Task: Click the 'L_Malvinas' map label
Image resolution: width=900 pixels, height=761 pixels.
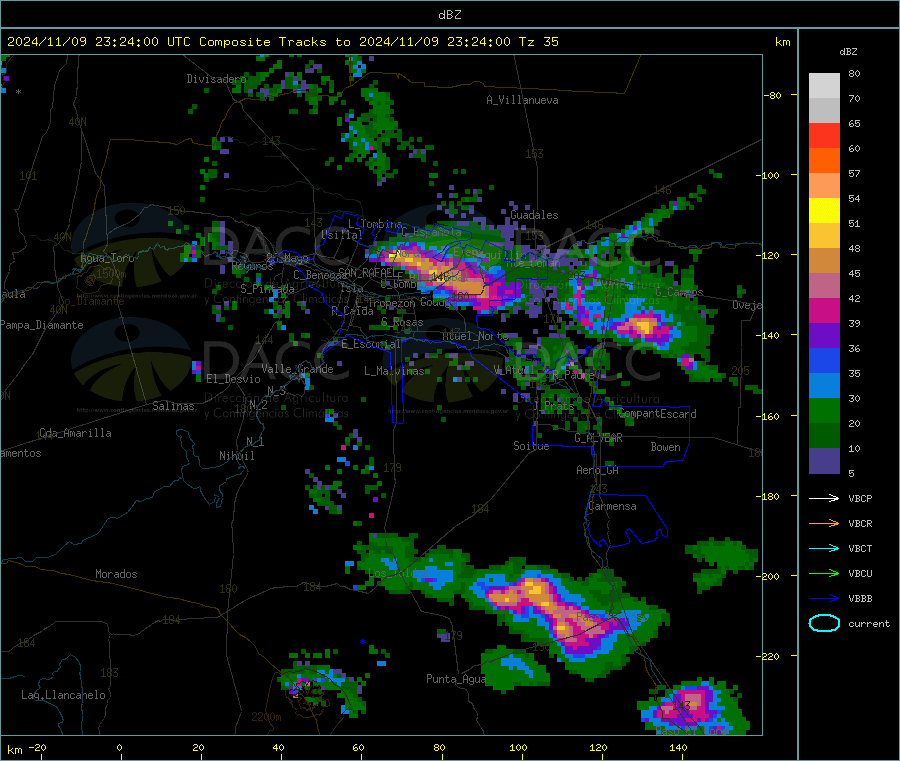Action: (394, 371)
